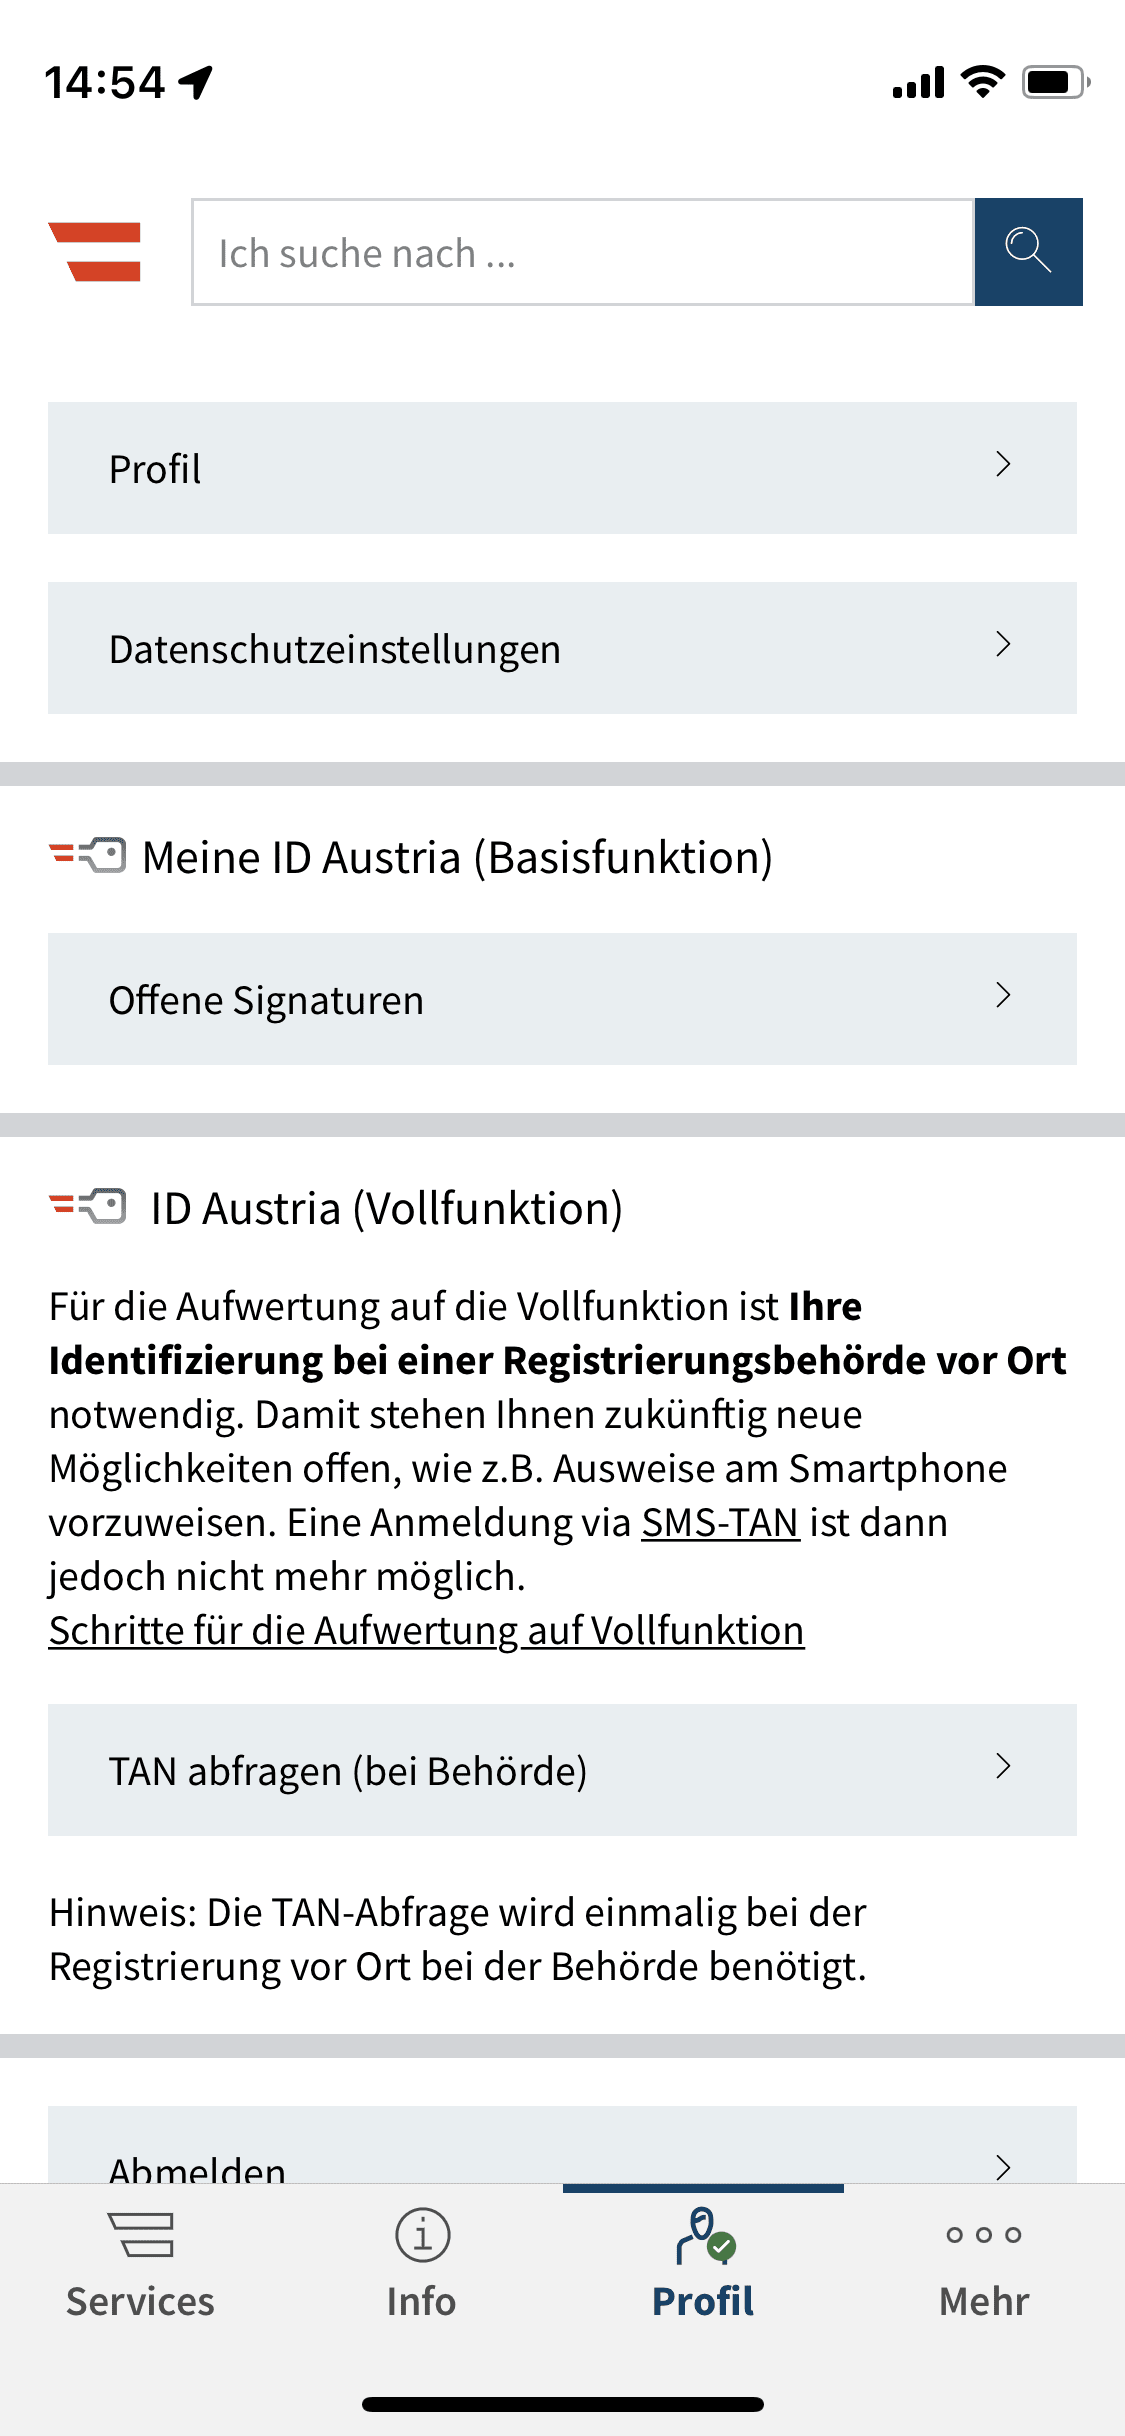Tap the magnifying glass search button

pyautogui.click(x=1028, y=252)
